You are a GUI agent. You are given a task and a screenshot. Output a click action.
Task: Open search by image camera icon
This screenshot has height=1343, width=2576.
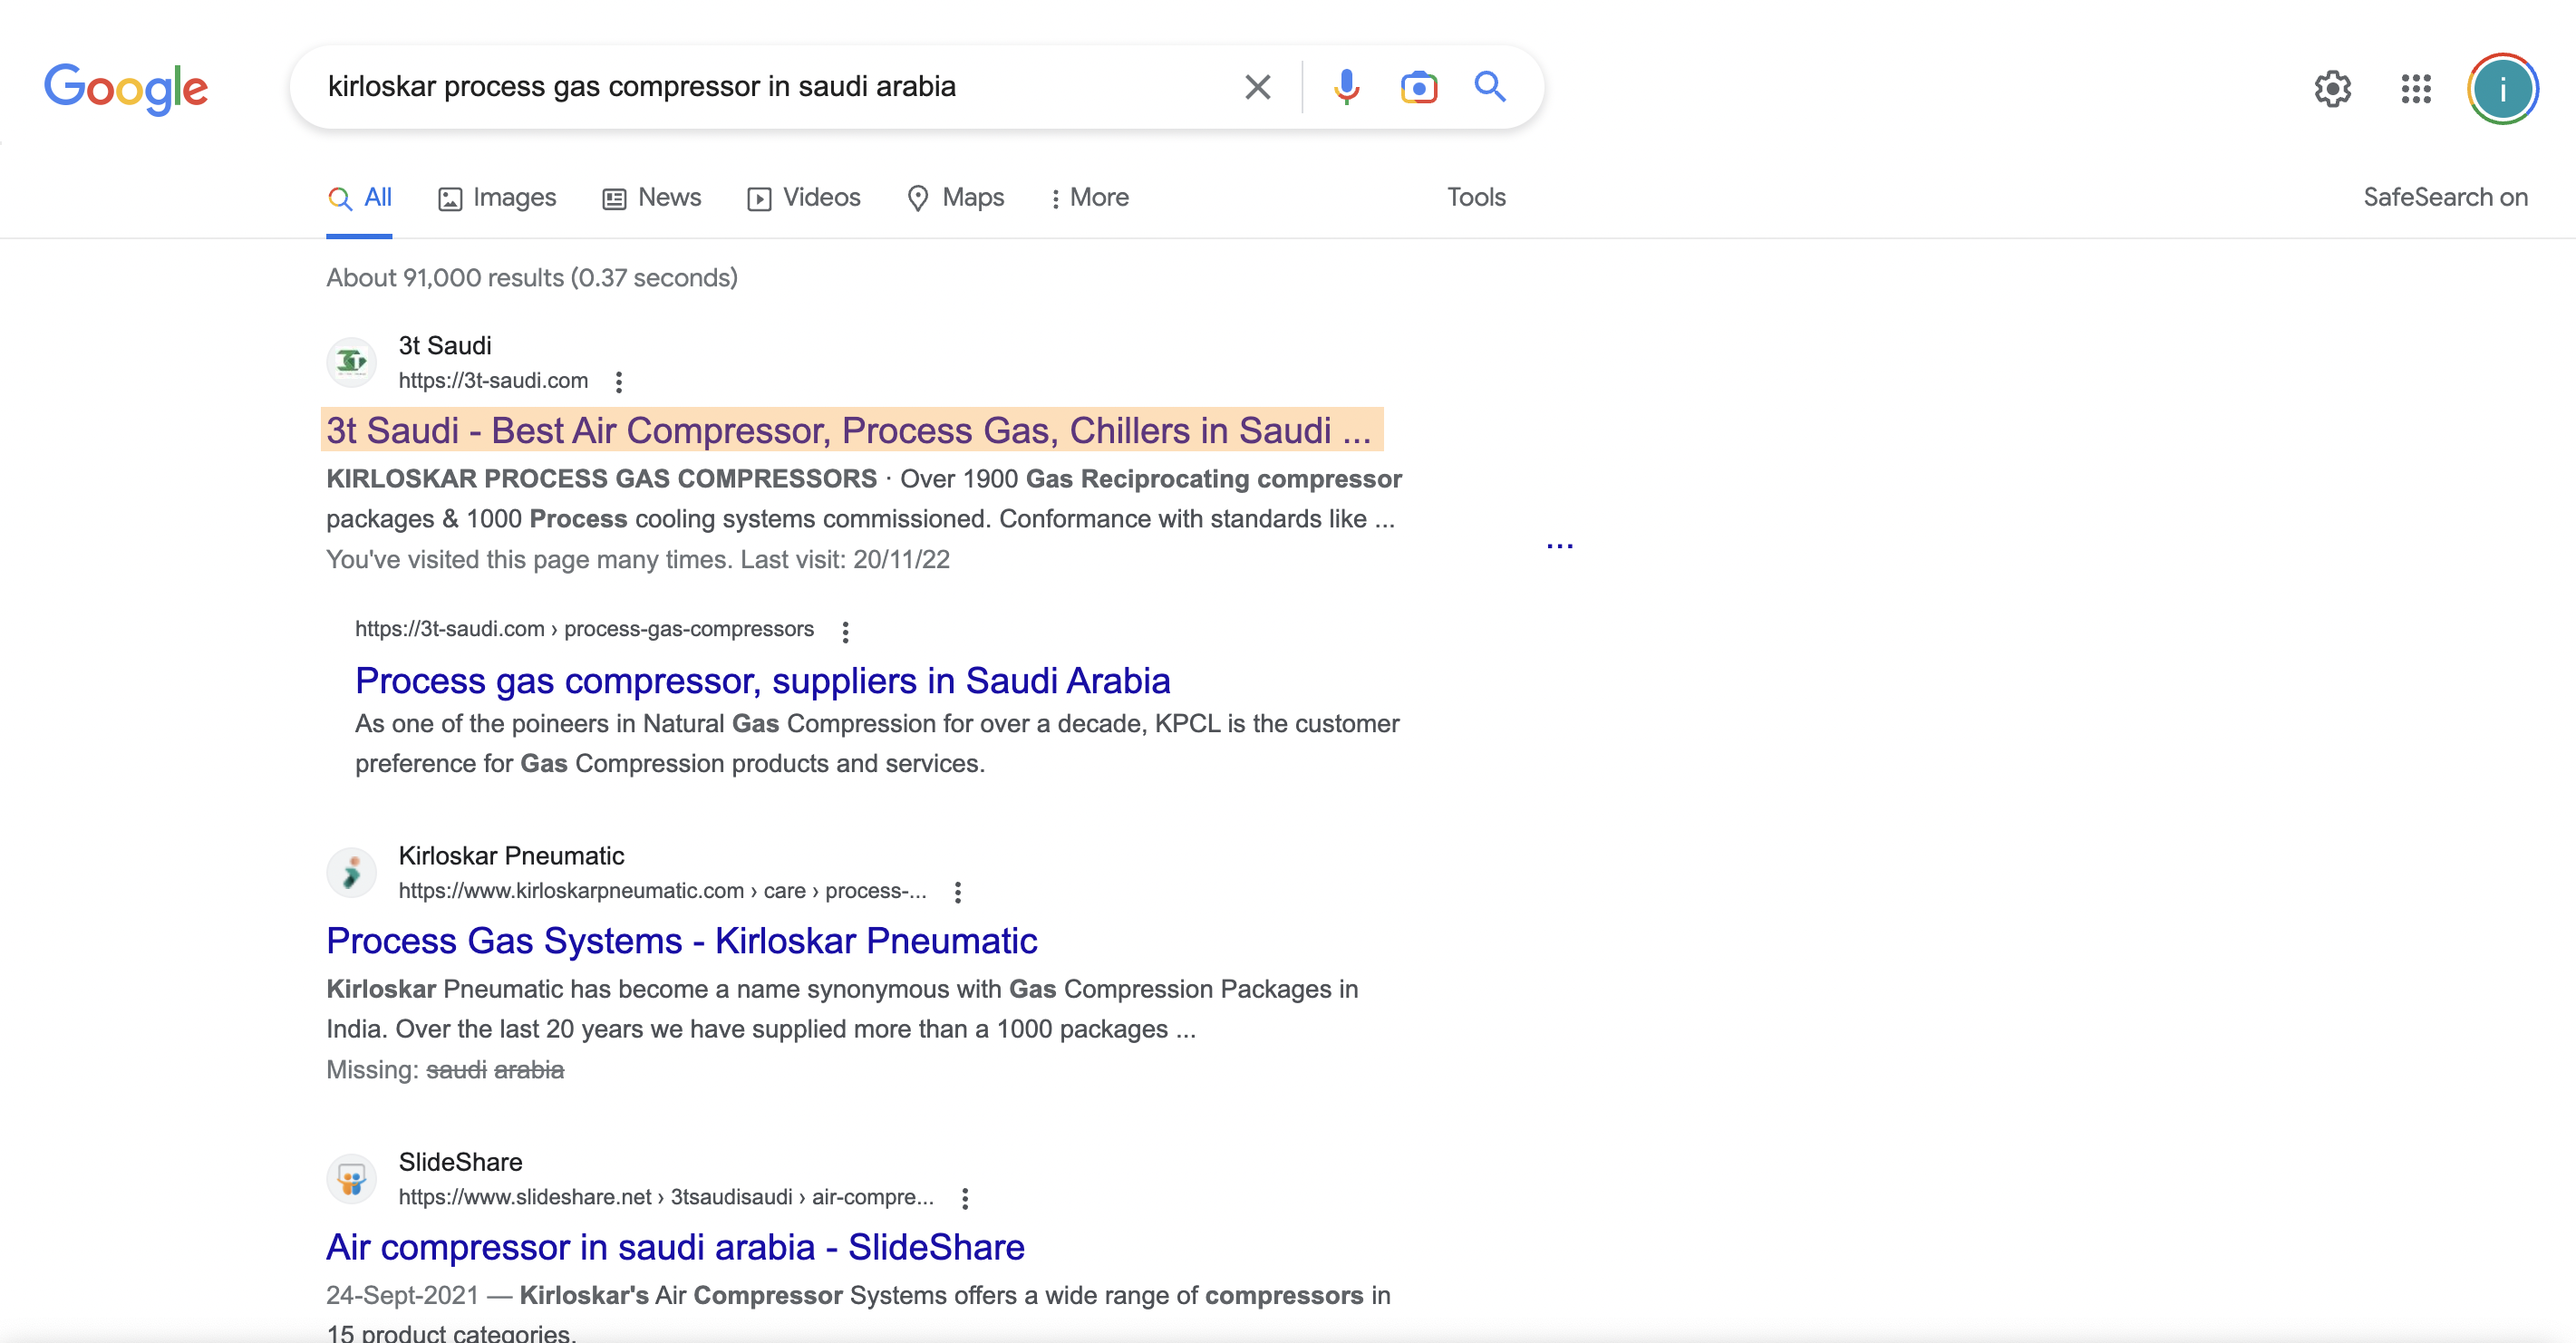click(1418, 87)
